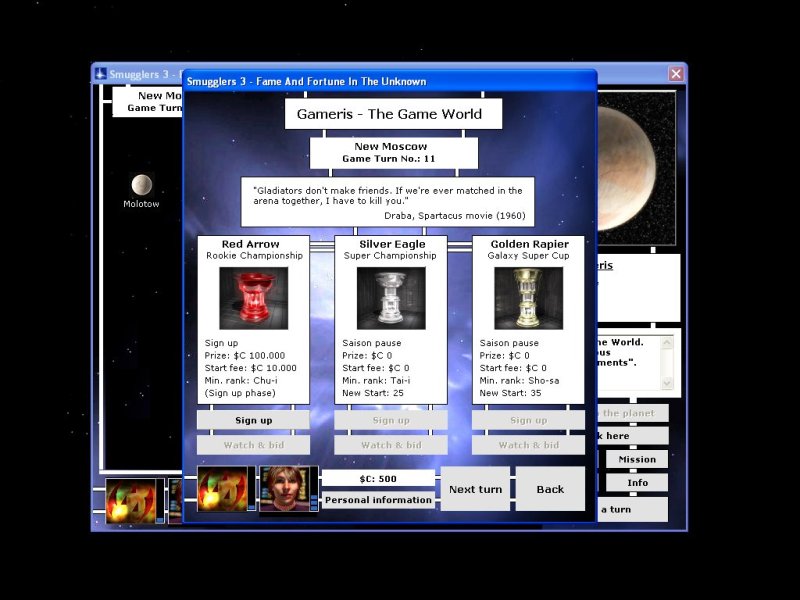Close the background Smugglers 3 window
This screenshot has width=800, height=600.
[676, 74]
